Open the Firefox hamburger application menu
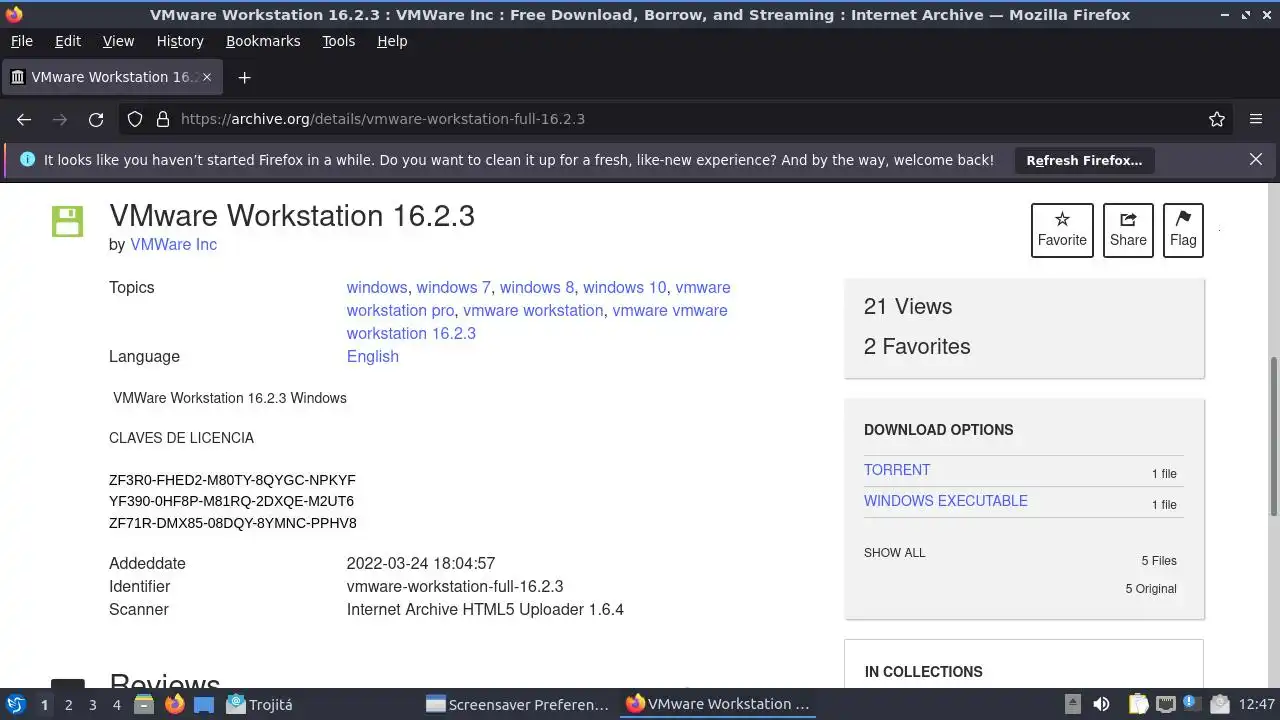Screen dimensions: 1280x720 (1256, 119)
